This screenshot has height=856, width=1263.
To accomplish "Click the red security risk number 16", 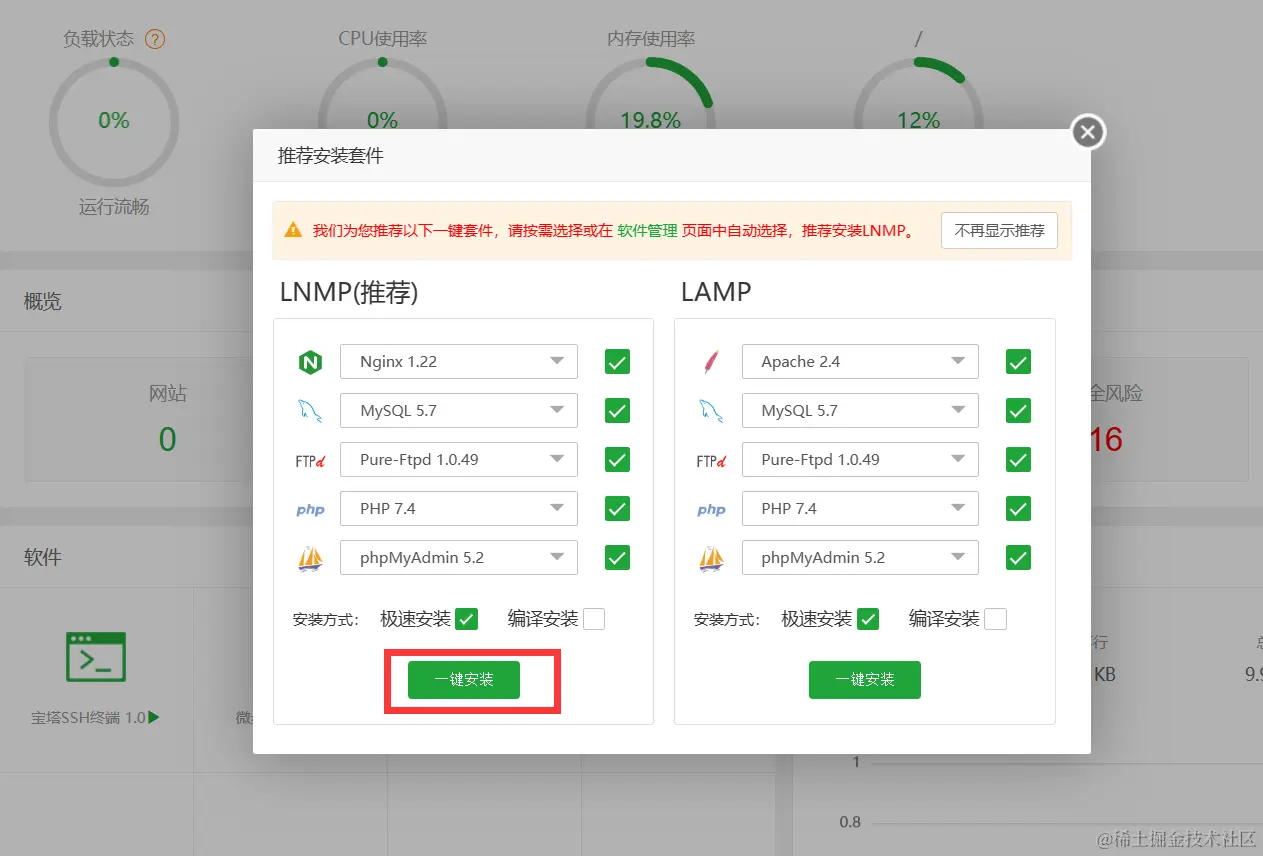I will click(1106, 438).
